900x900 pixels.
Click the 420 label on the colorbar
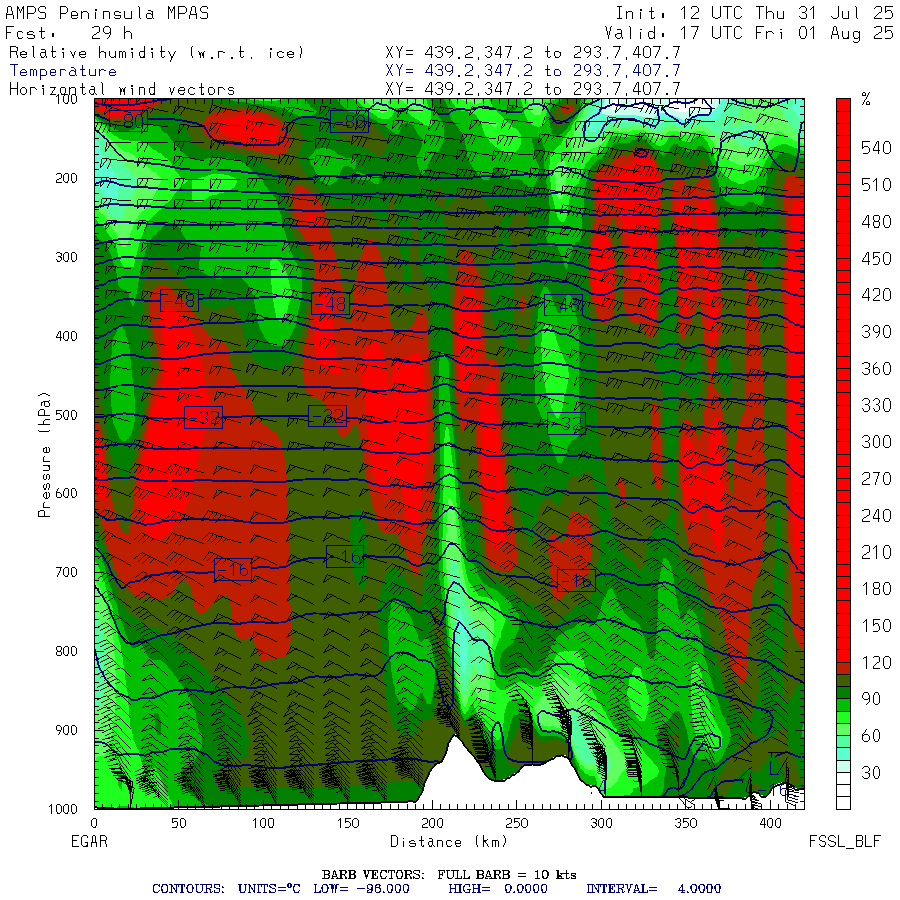(x=876, y=295)
